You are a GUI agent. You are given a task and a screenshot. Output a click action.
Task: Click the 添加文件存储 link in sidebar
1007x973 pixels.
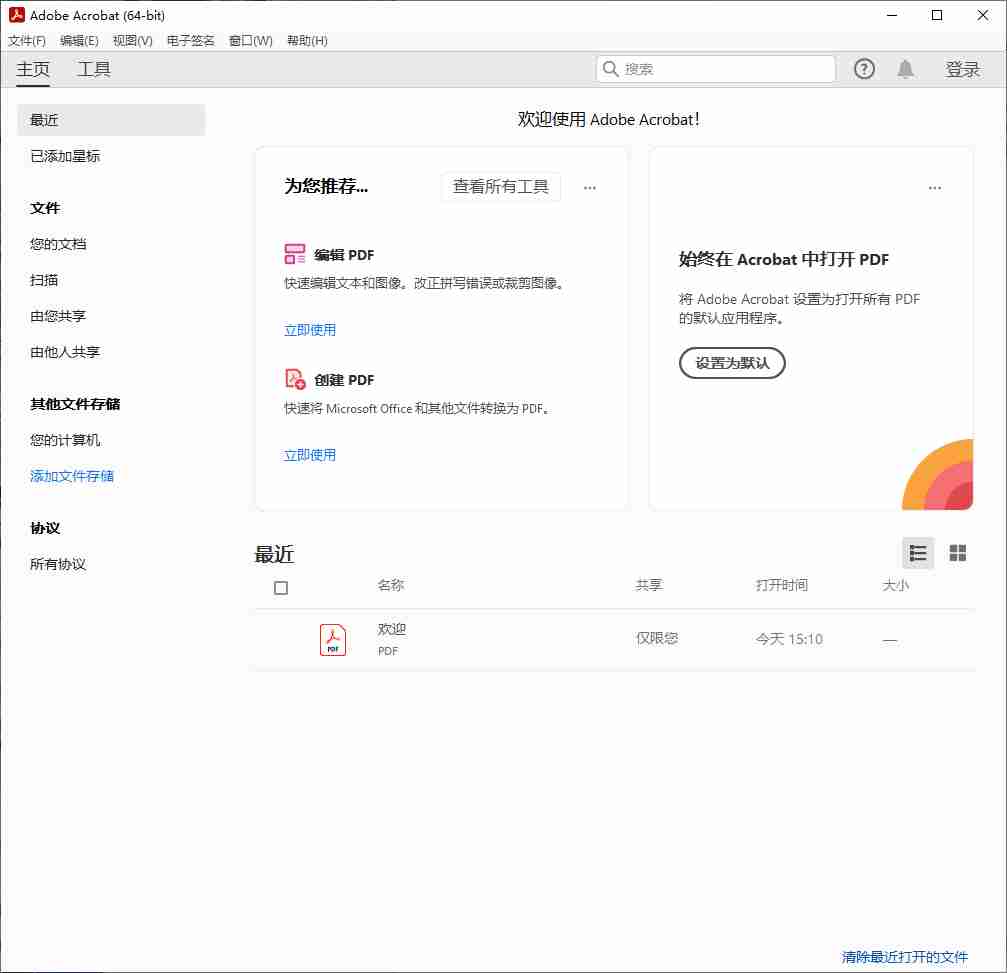coord(72,476)
